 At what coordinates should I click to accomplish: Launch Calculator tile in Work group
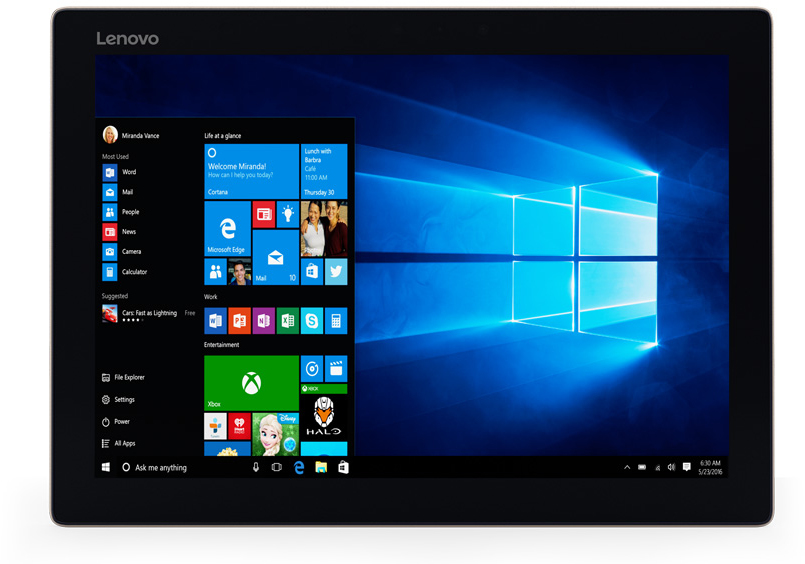[x=336, y=321]
